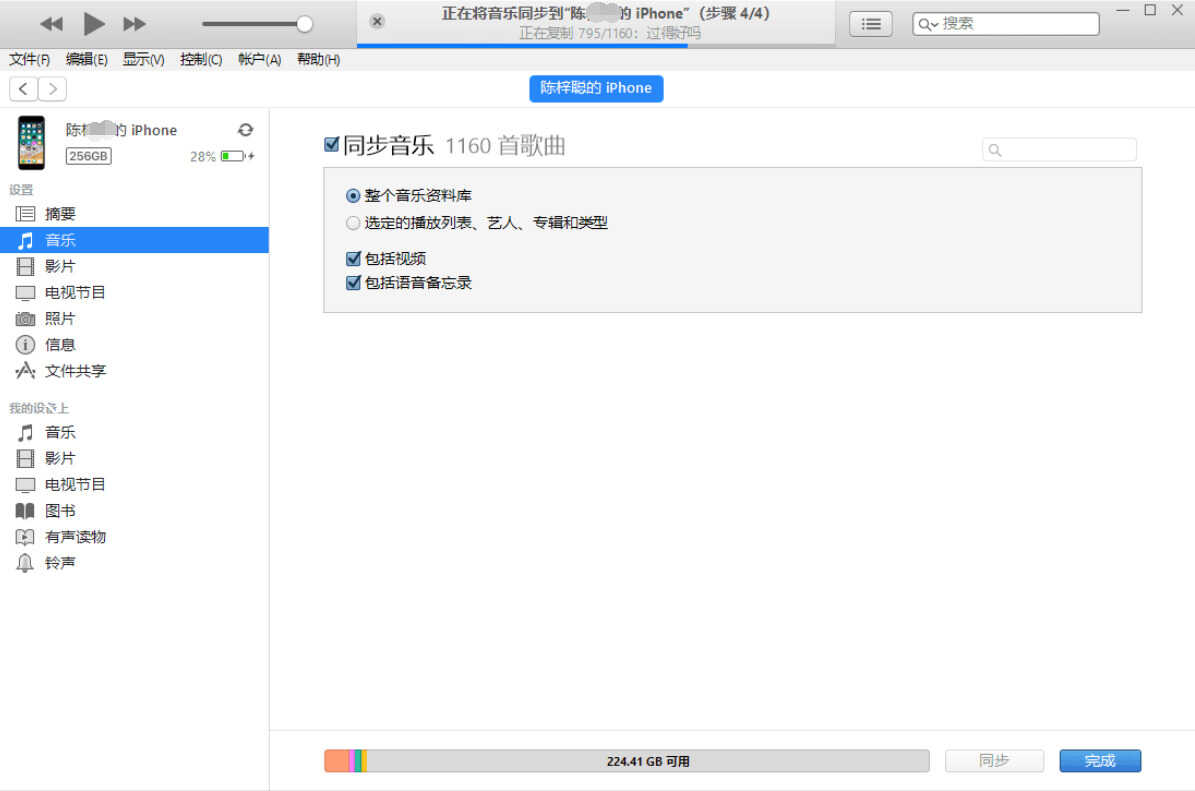
Task: Go forward with the right chevron button
Action: tap(52, 89)
